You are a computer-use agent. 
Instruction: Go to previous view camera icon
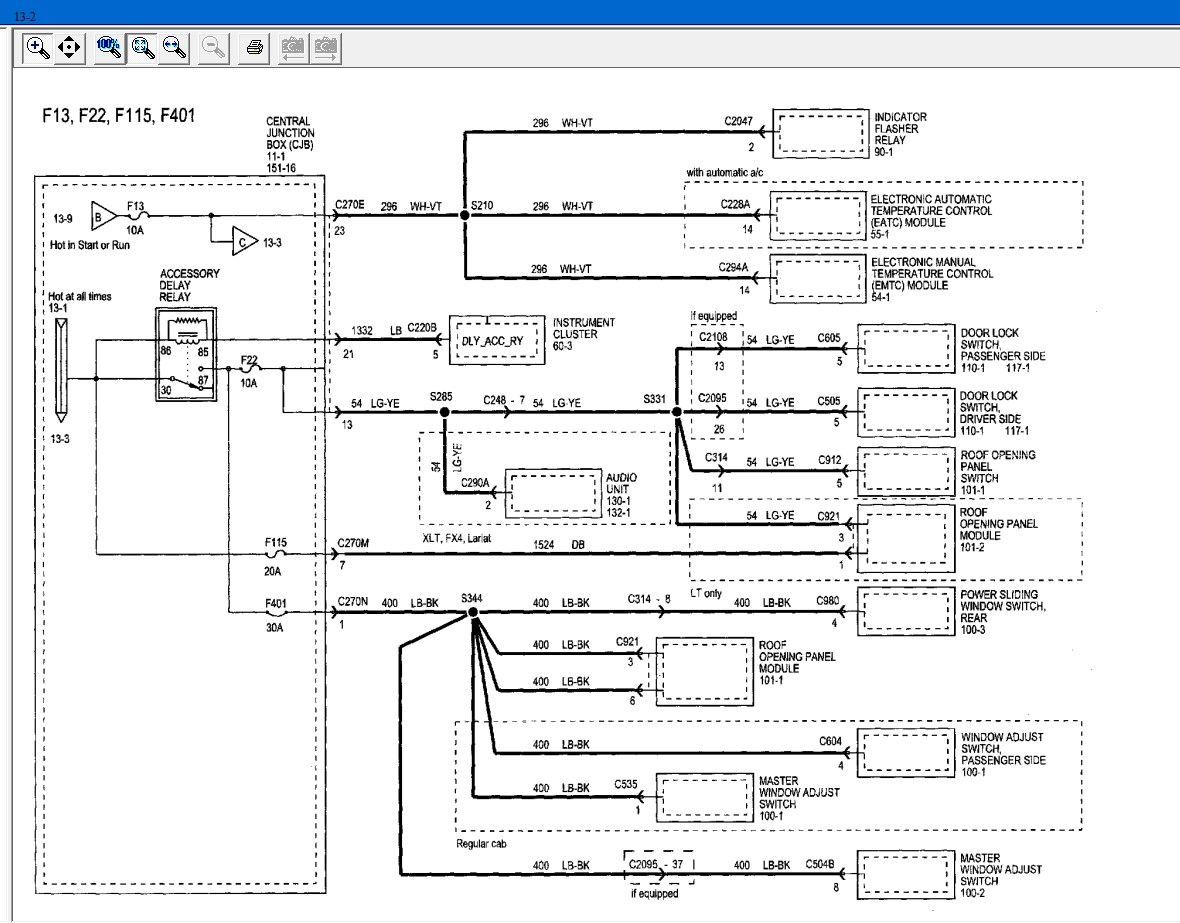pyautogui.click(x=292, y=47)
